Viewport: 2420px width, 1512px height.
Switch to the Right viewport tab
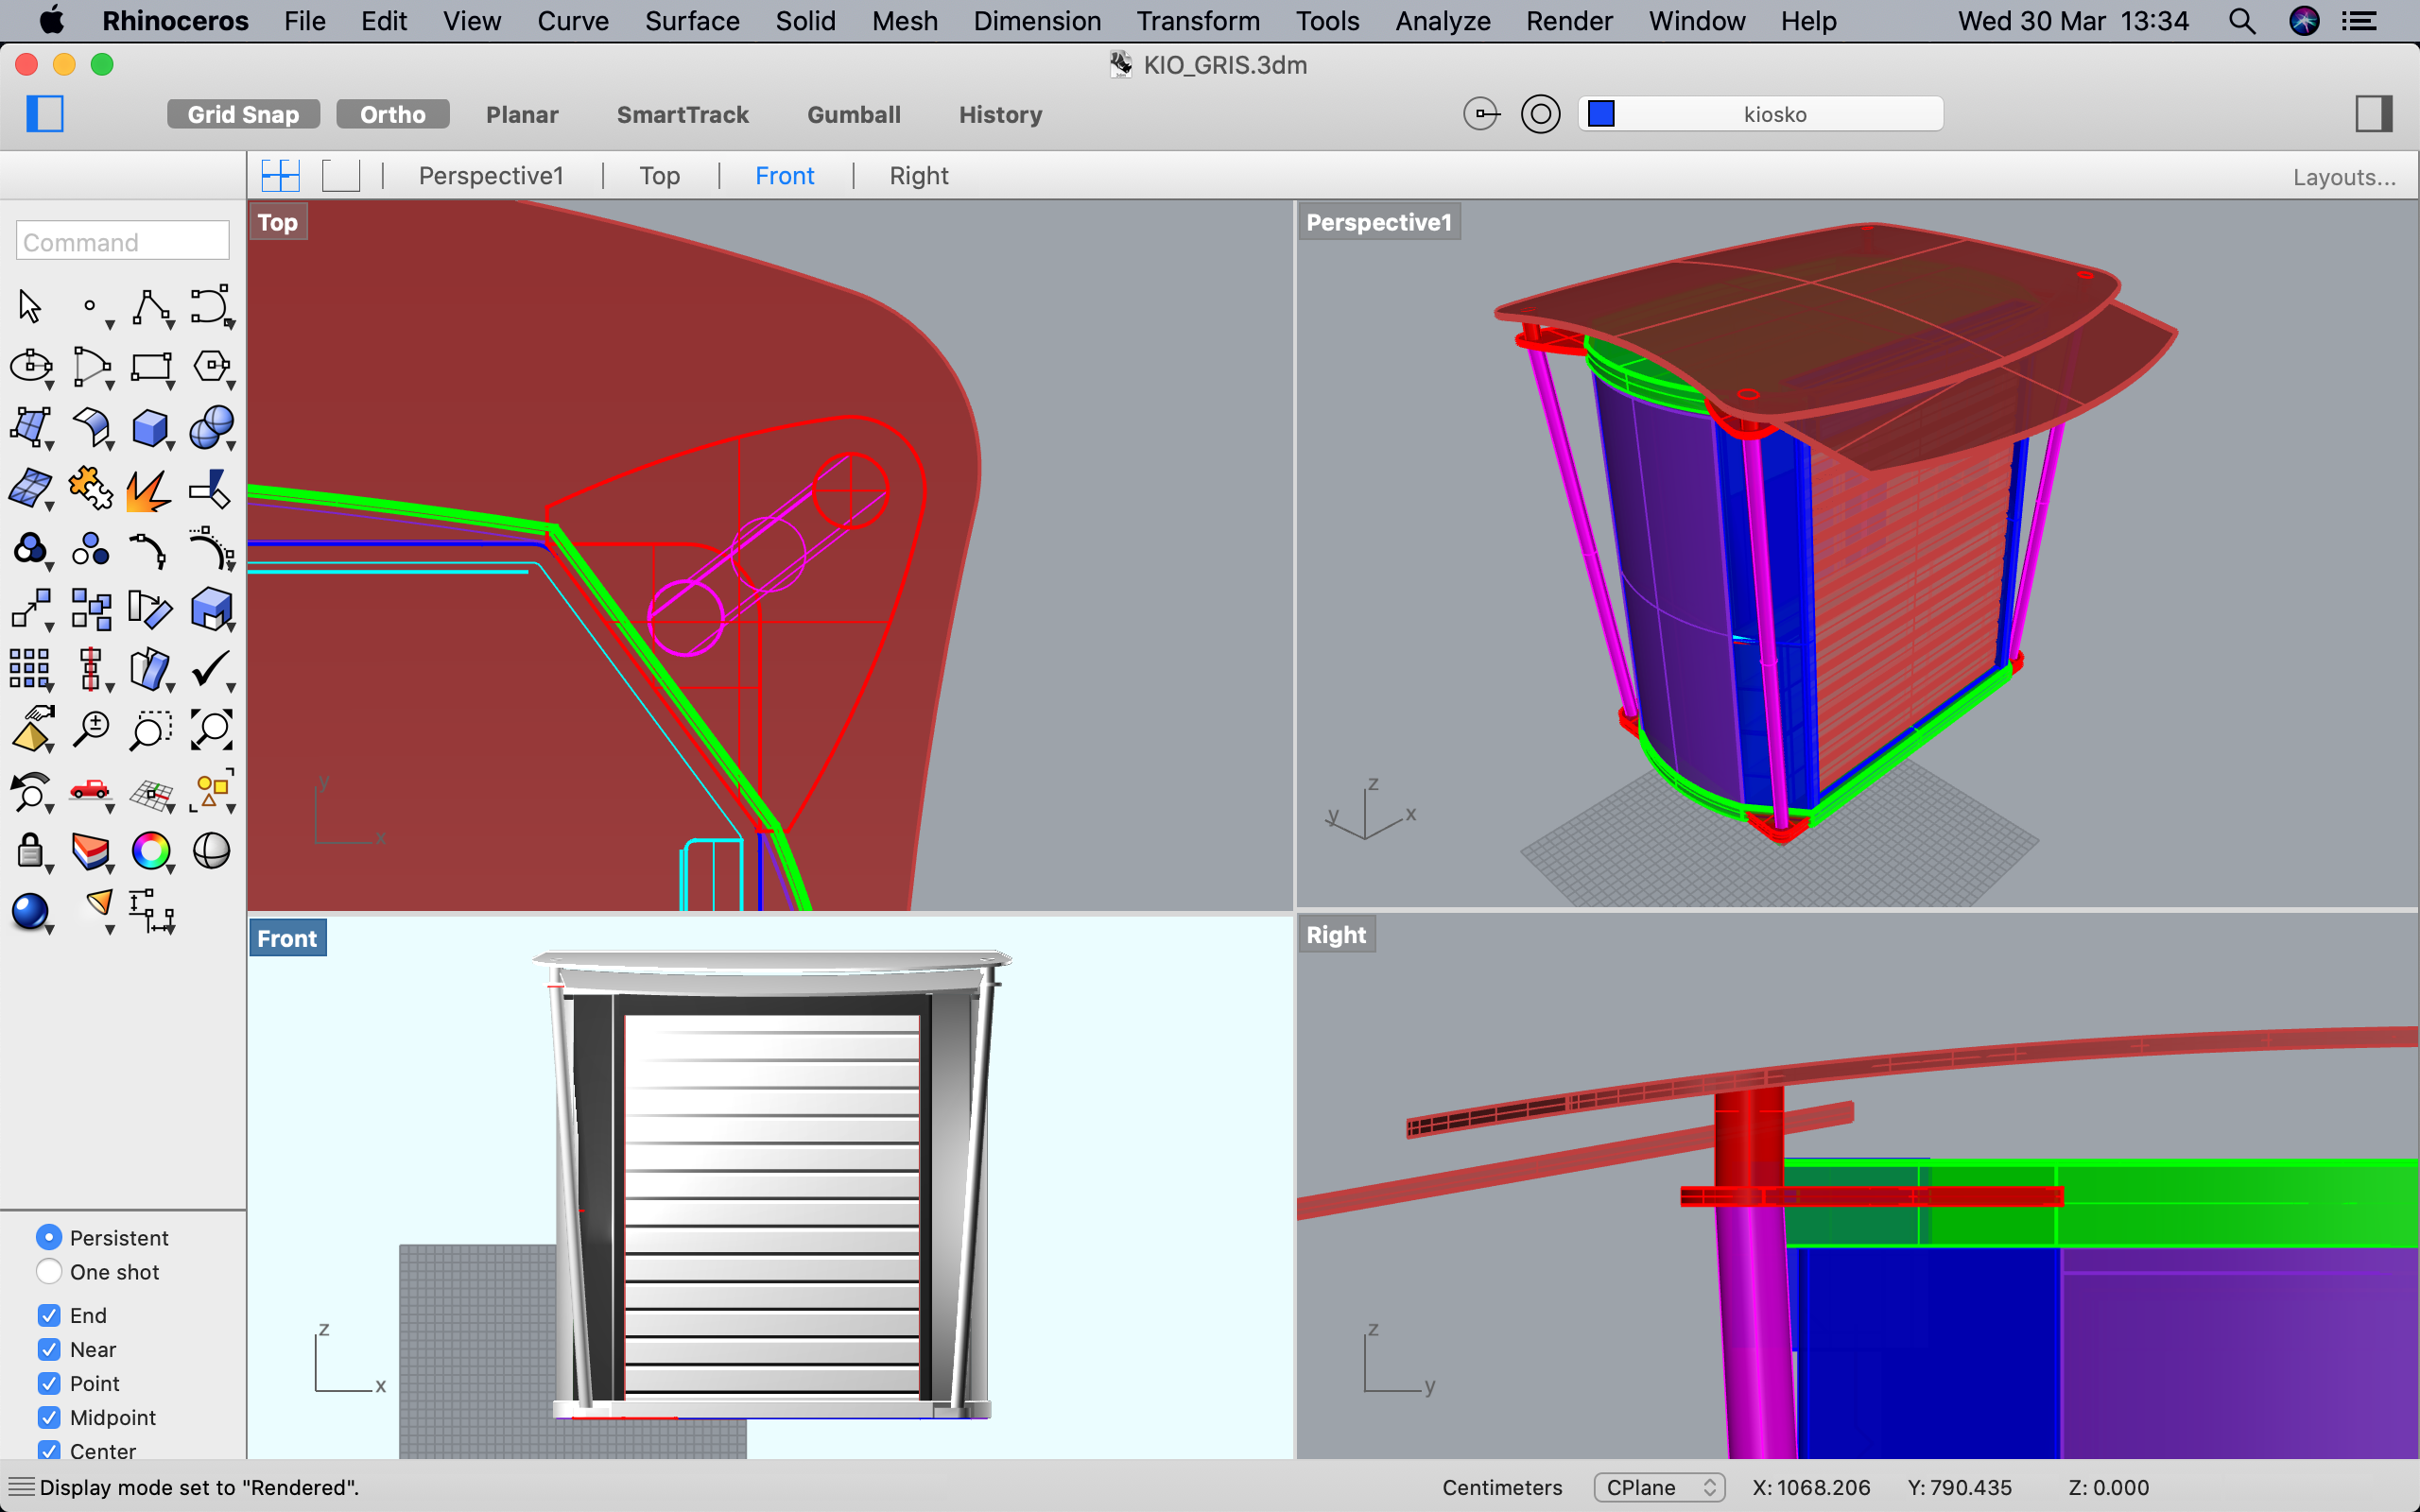pyautogui.click(x=918, y=176)
